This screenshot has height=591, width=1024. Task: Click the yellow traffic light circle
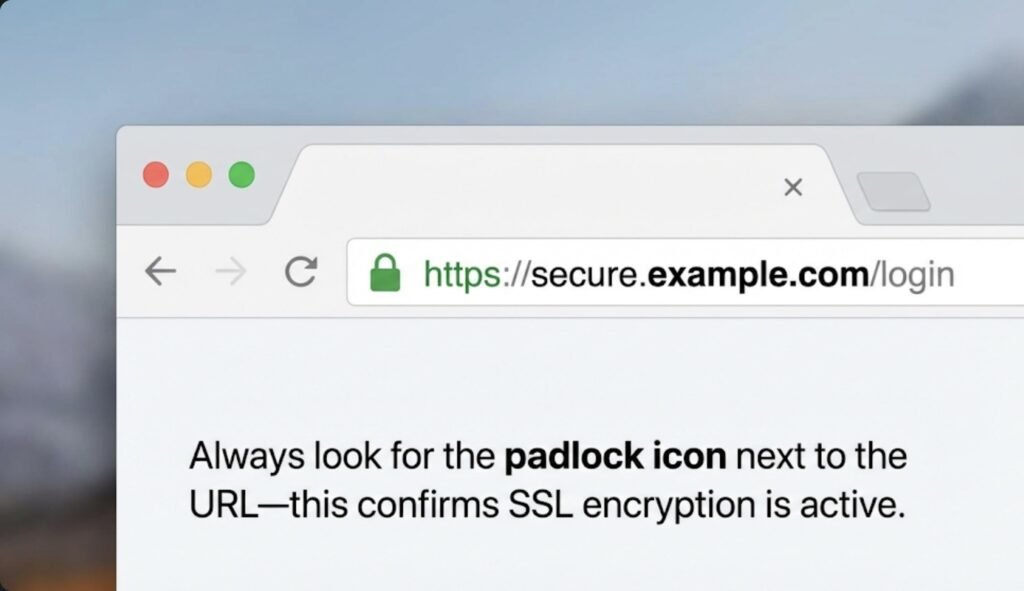[196, 175]
